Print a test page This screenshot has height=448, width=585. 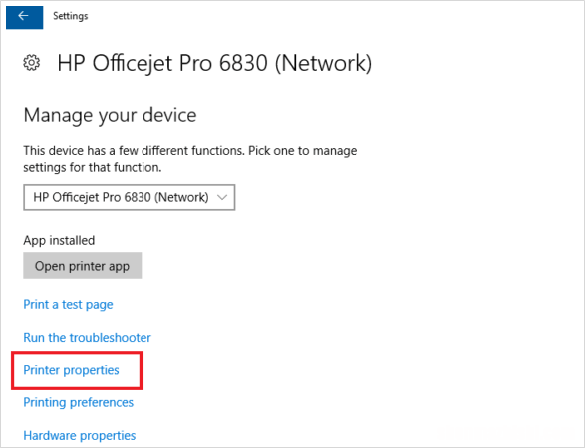(68, 305)
